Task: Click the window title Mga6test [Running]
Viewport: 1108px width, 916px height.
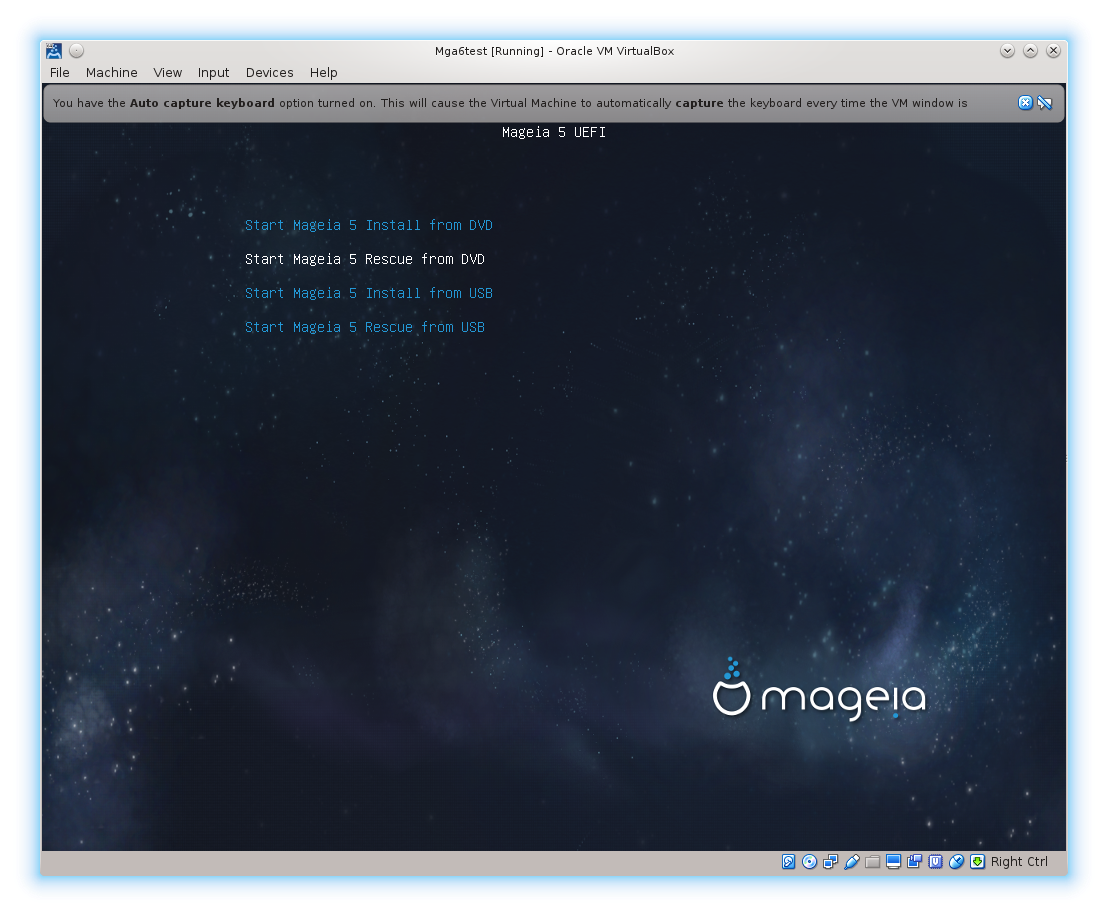Action: pos(489,51)
